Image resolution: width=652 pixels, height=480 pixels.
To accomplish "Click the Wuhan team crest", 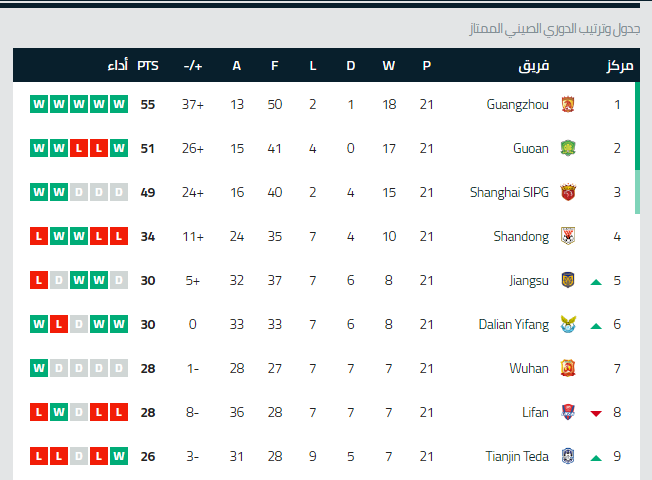I will 567,368.
